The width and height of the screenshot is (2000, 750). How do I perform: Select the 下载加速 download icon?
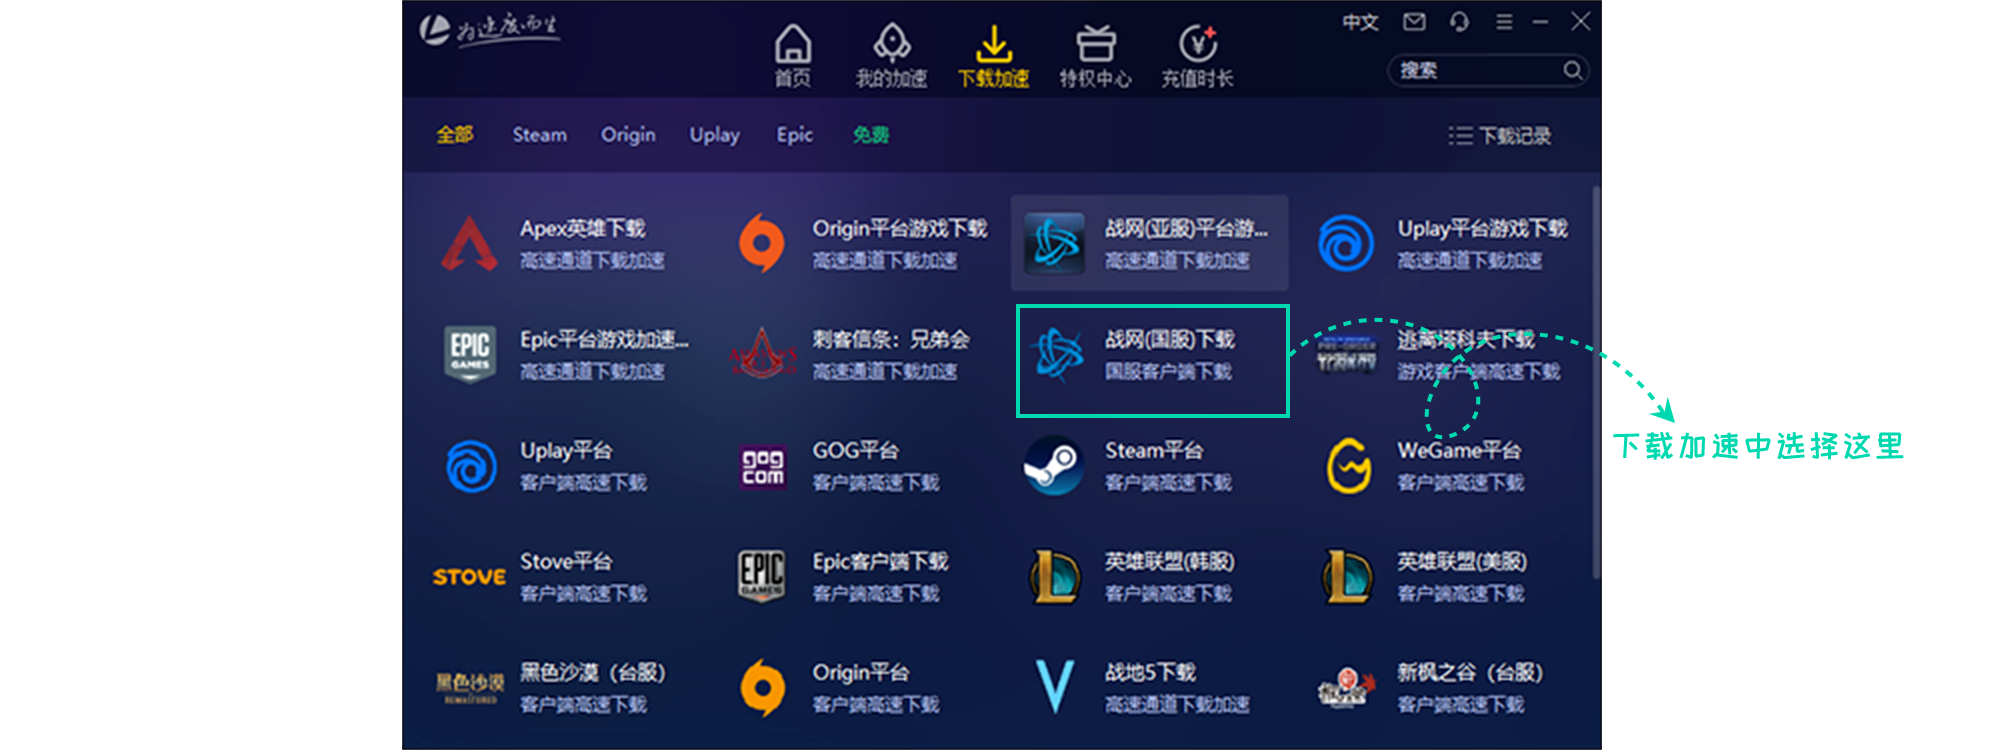993,43
